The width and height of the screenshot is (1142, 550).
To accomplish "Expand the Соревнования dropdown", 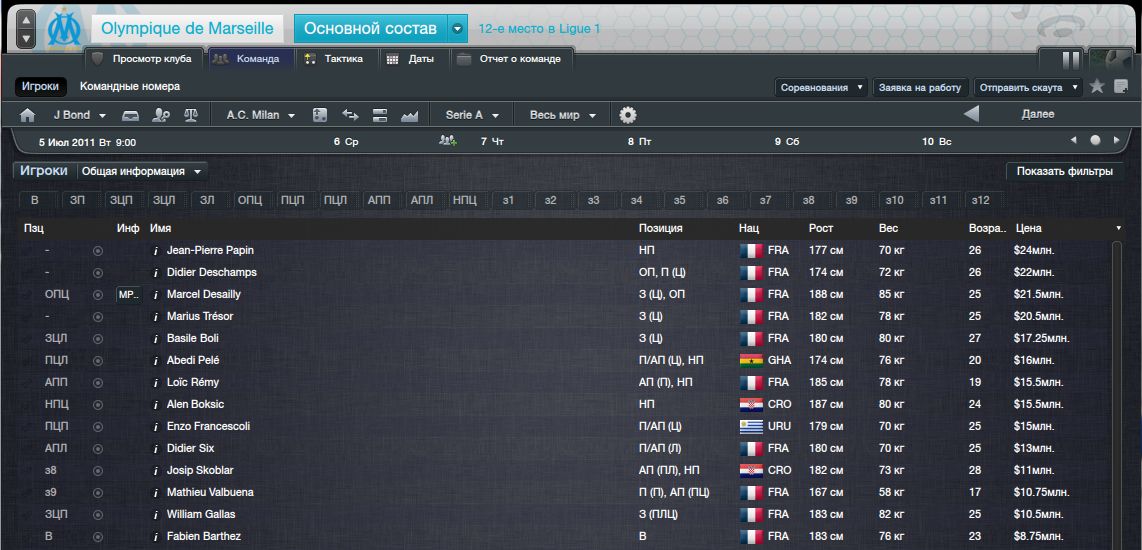I will [822, 87].
